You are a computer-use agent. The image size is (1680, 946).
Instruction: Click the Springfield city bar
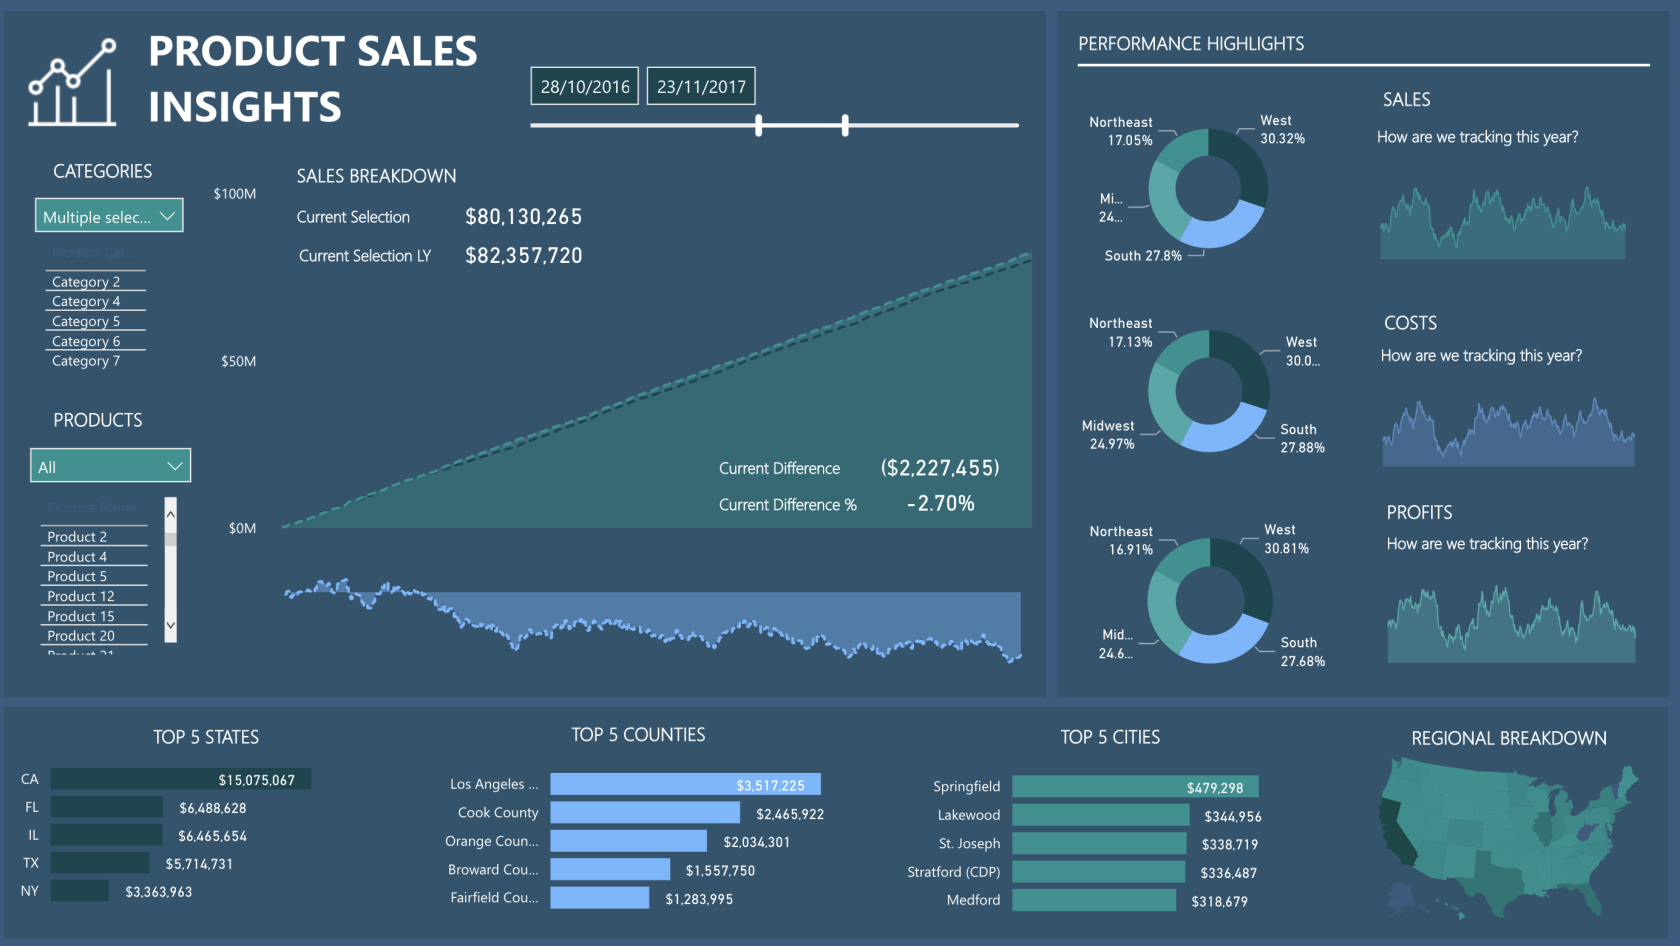click(1135, 787)
